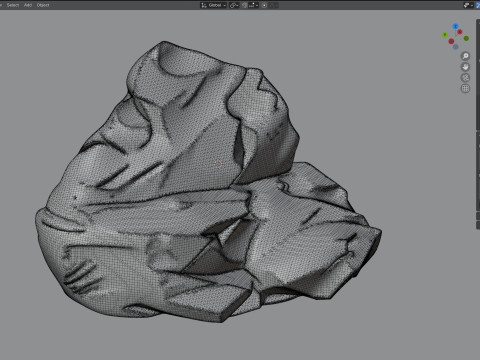Toggle the snap magnet icon
Image resolution: width=480 pixels, height=360 pixels.
245,5
